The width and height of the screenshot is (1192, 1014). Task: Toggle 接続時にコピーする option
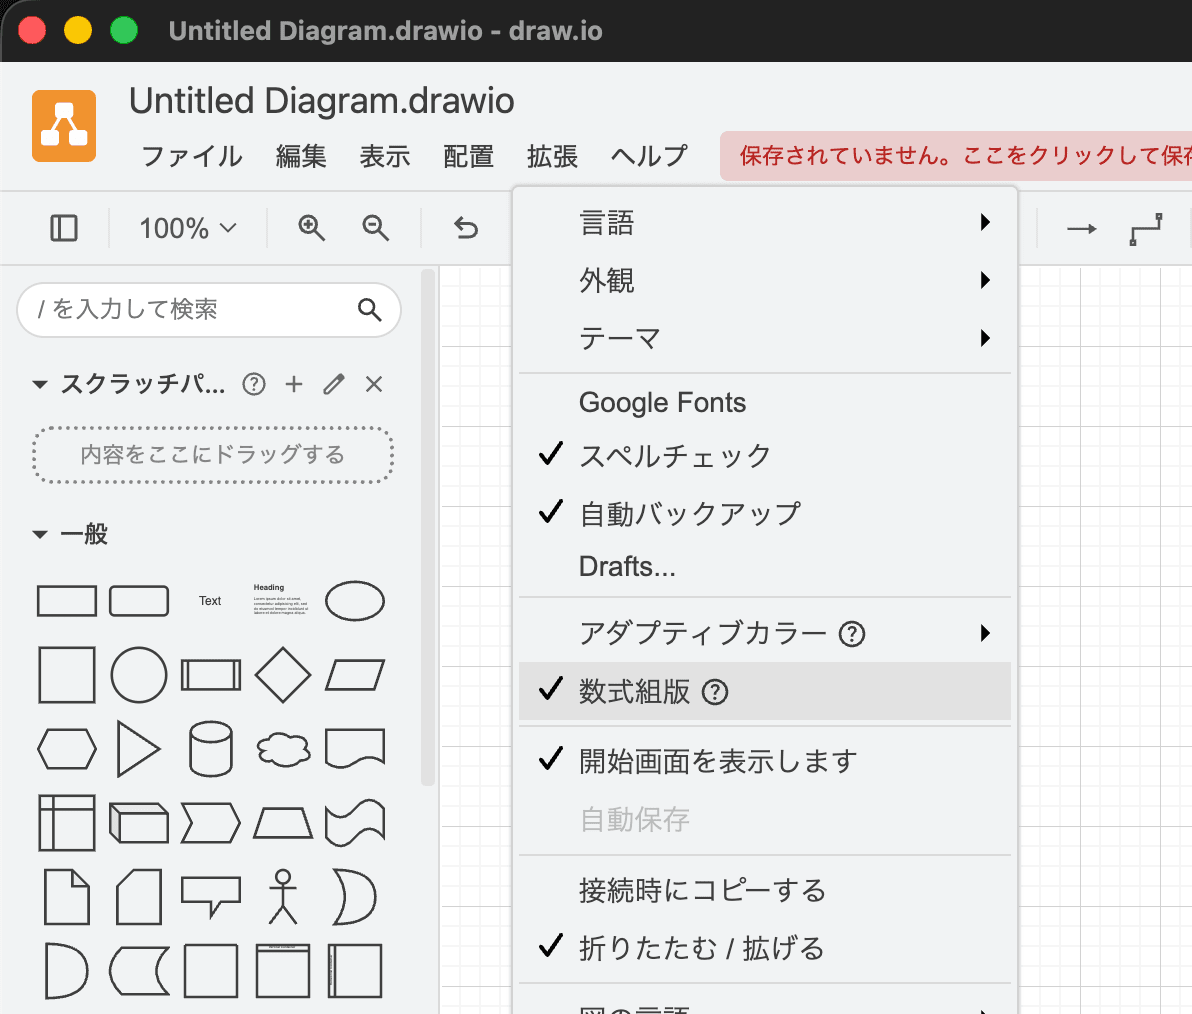click(765, 890)
